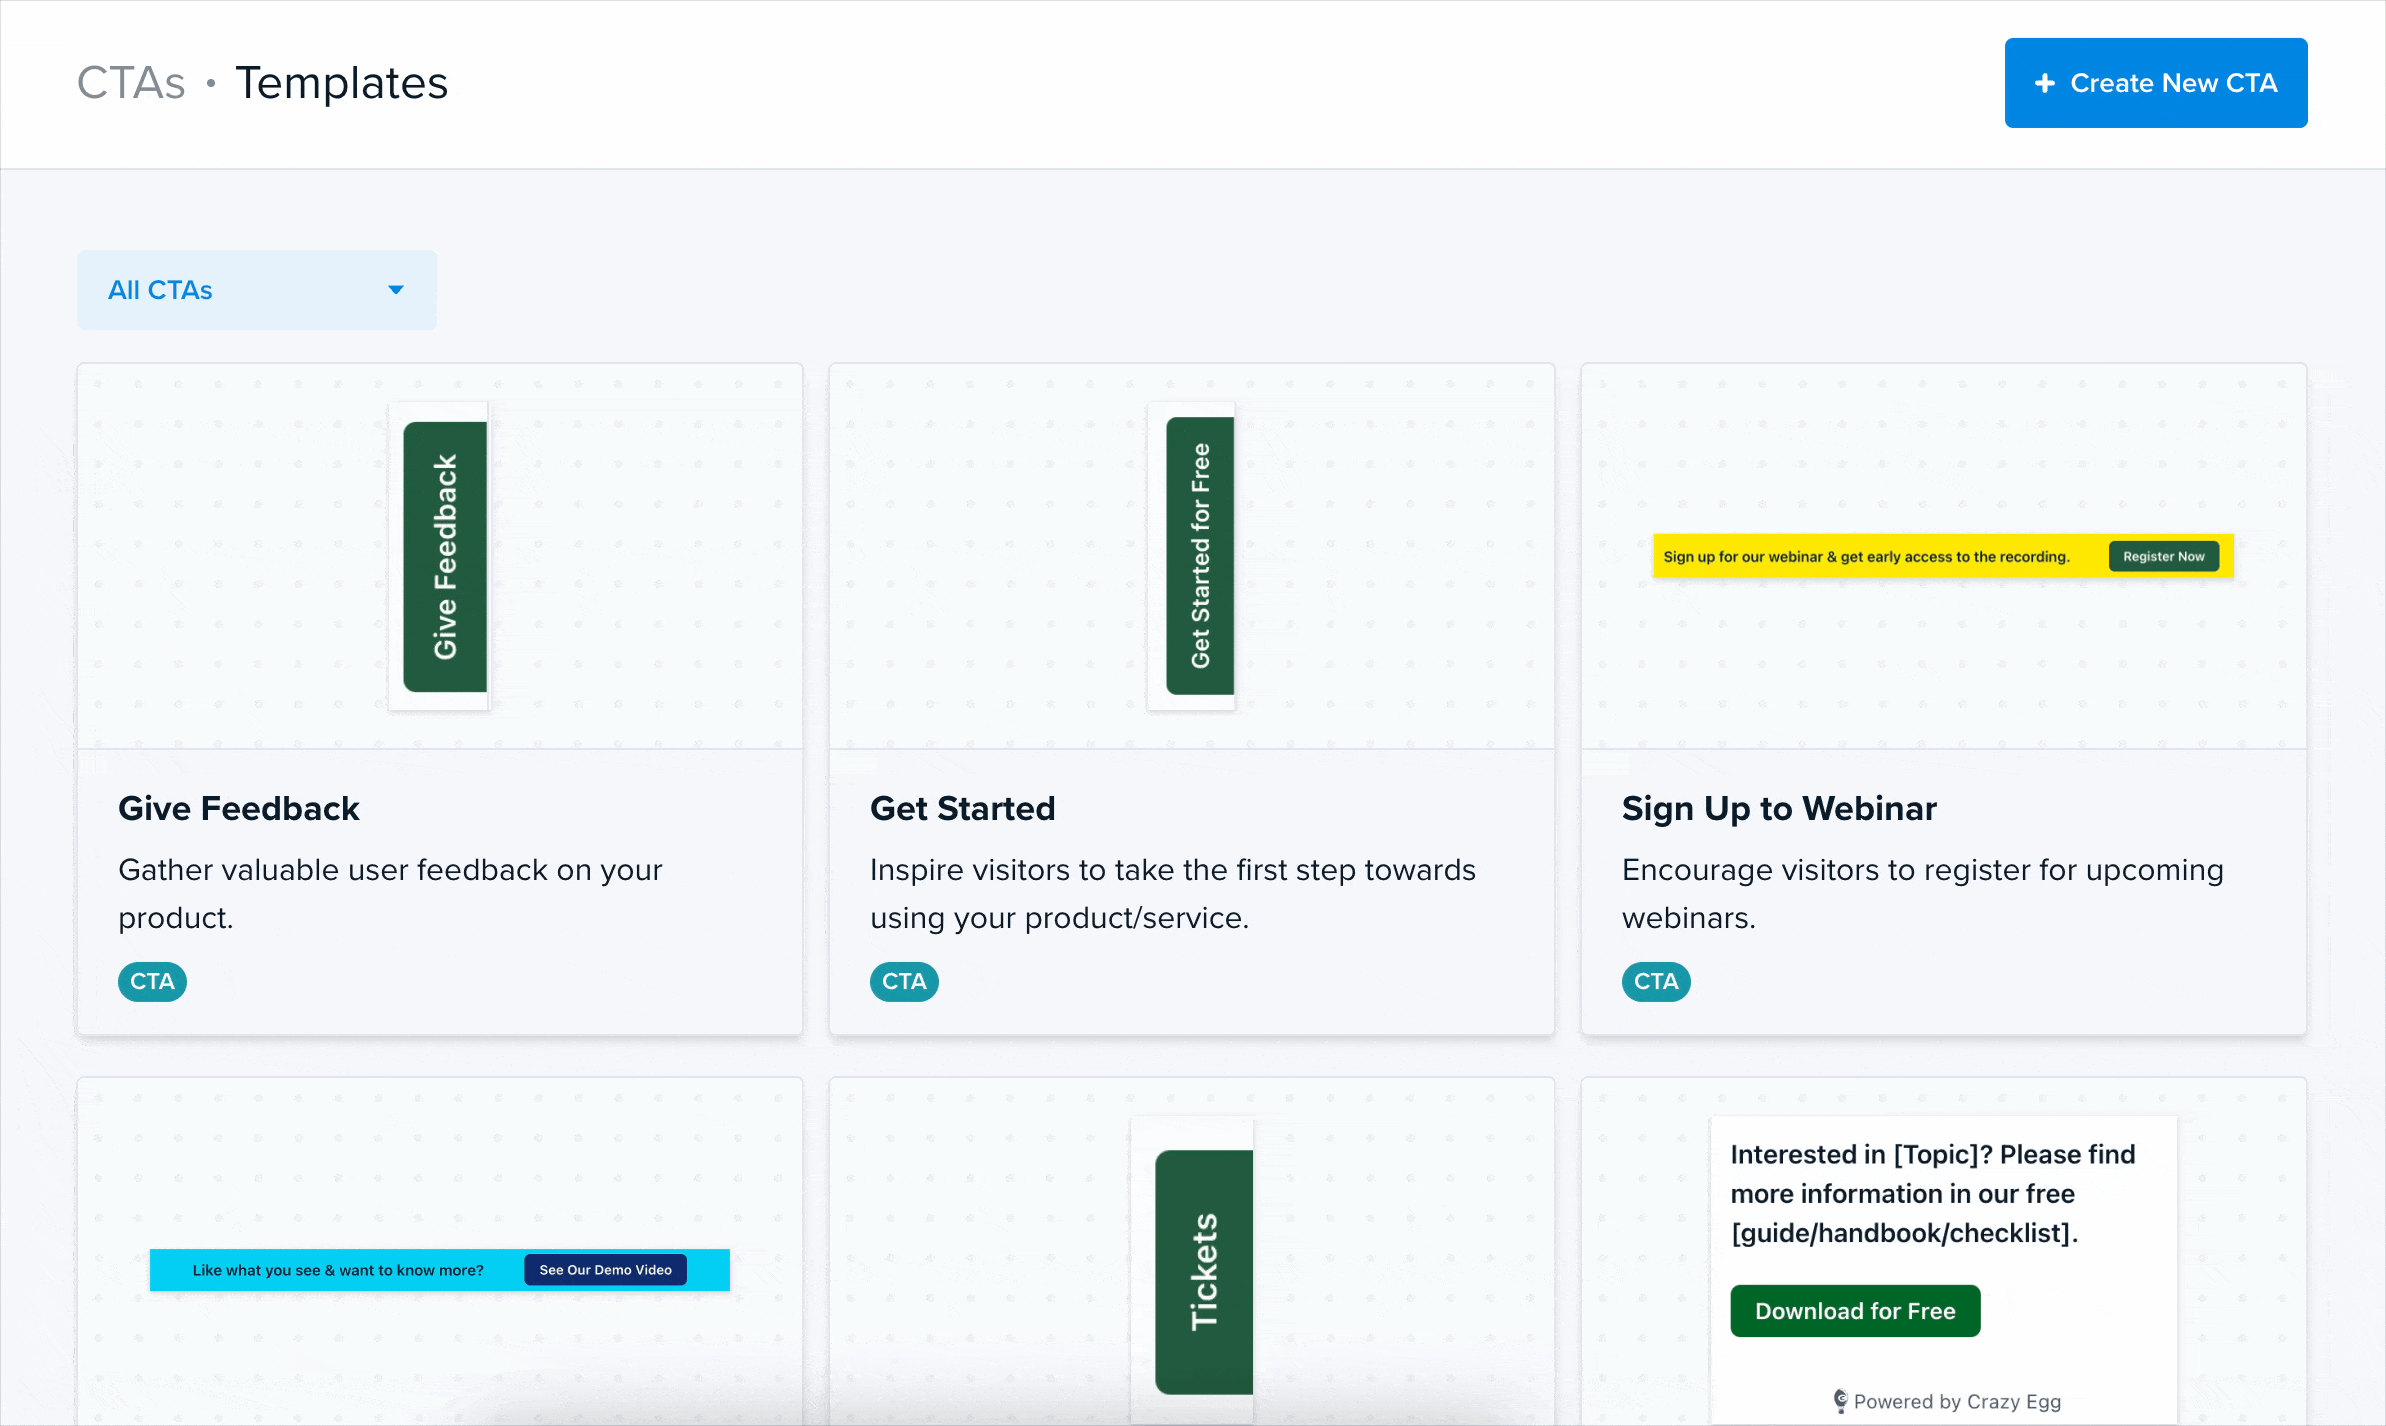
Task: Go to the CTAs breadcrumb link
Action: tap(131, 83)
